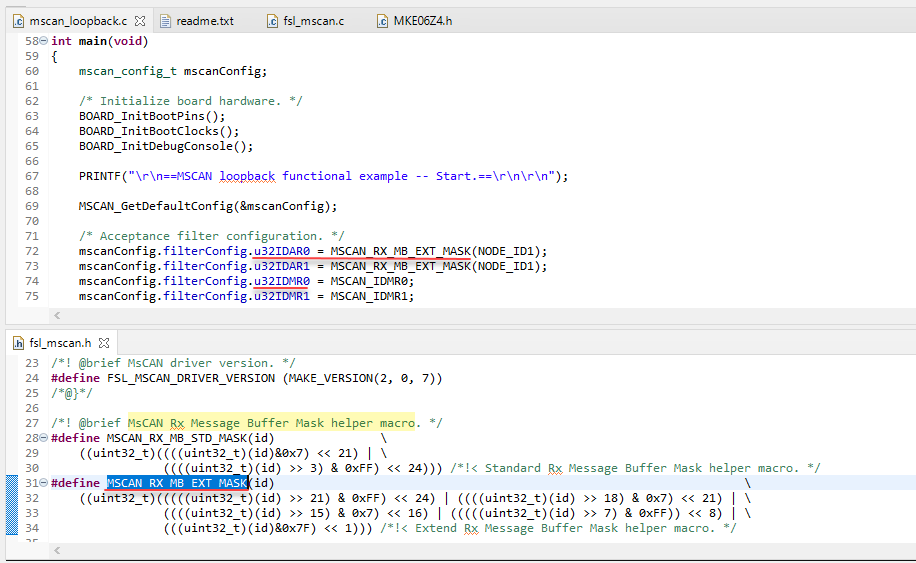Viewport: 916px width, 563px height.
Task: Open the readme.txt tab
Action: point(204,21)
